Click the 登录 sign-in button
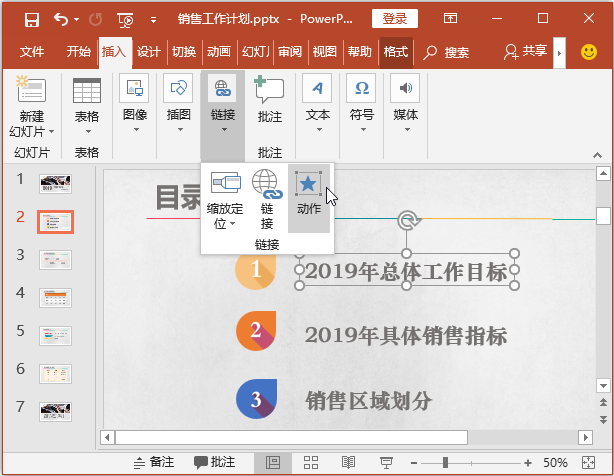 pos(395,18)
